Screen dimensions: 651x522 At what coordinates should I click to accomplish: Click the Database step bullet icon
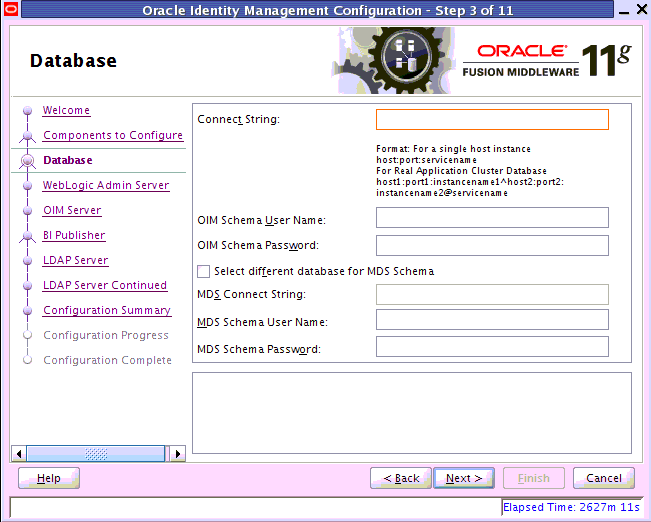click(27, 160)
